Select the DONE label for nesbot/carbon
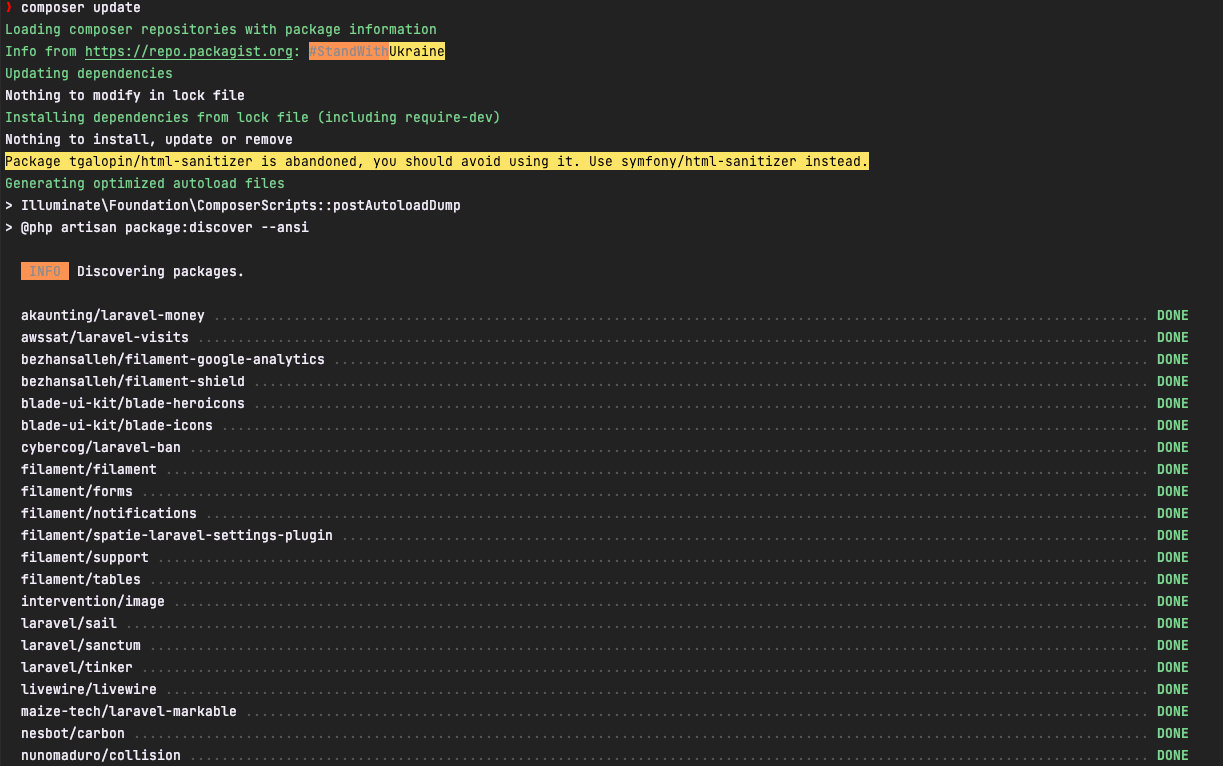1223x766 pixels. coord(1171,733)
